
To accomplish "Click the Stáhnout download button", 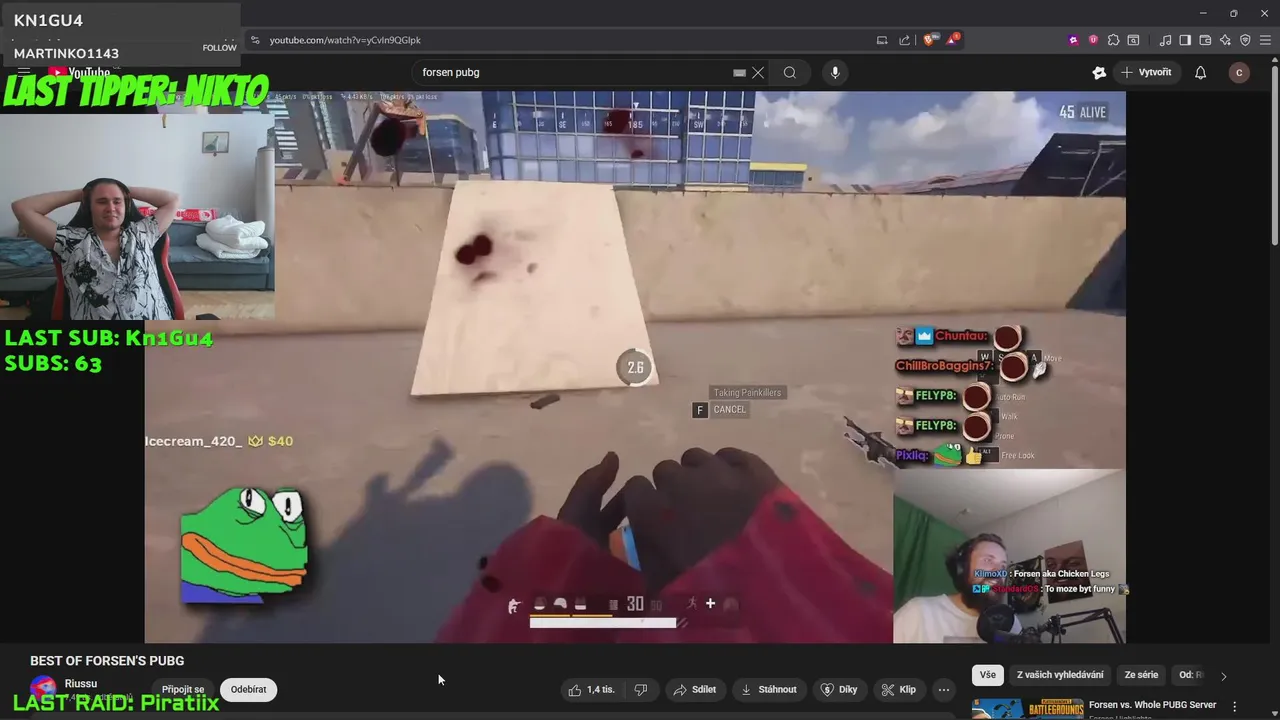I will [768, 689].
